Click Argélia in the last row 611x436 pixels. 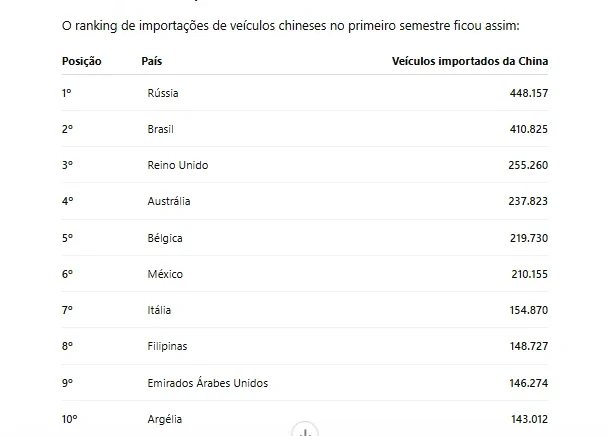click(x=164, y=419)
